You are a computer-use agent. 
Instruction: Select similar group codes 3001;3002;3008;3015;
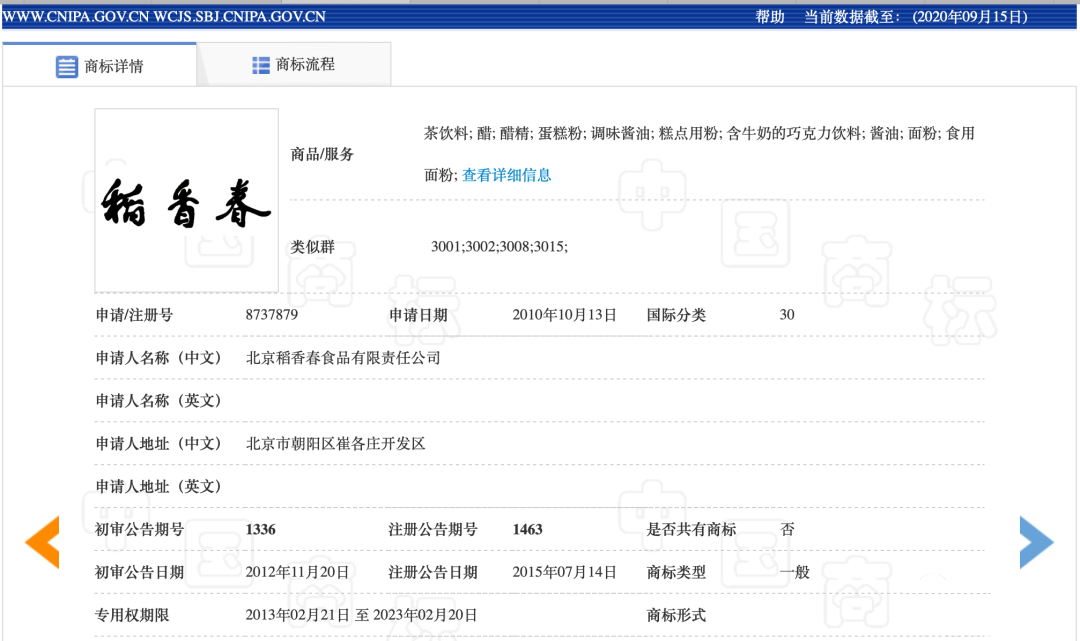pyautogui.click(x=499, y=247)
